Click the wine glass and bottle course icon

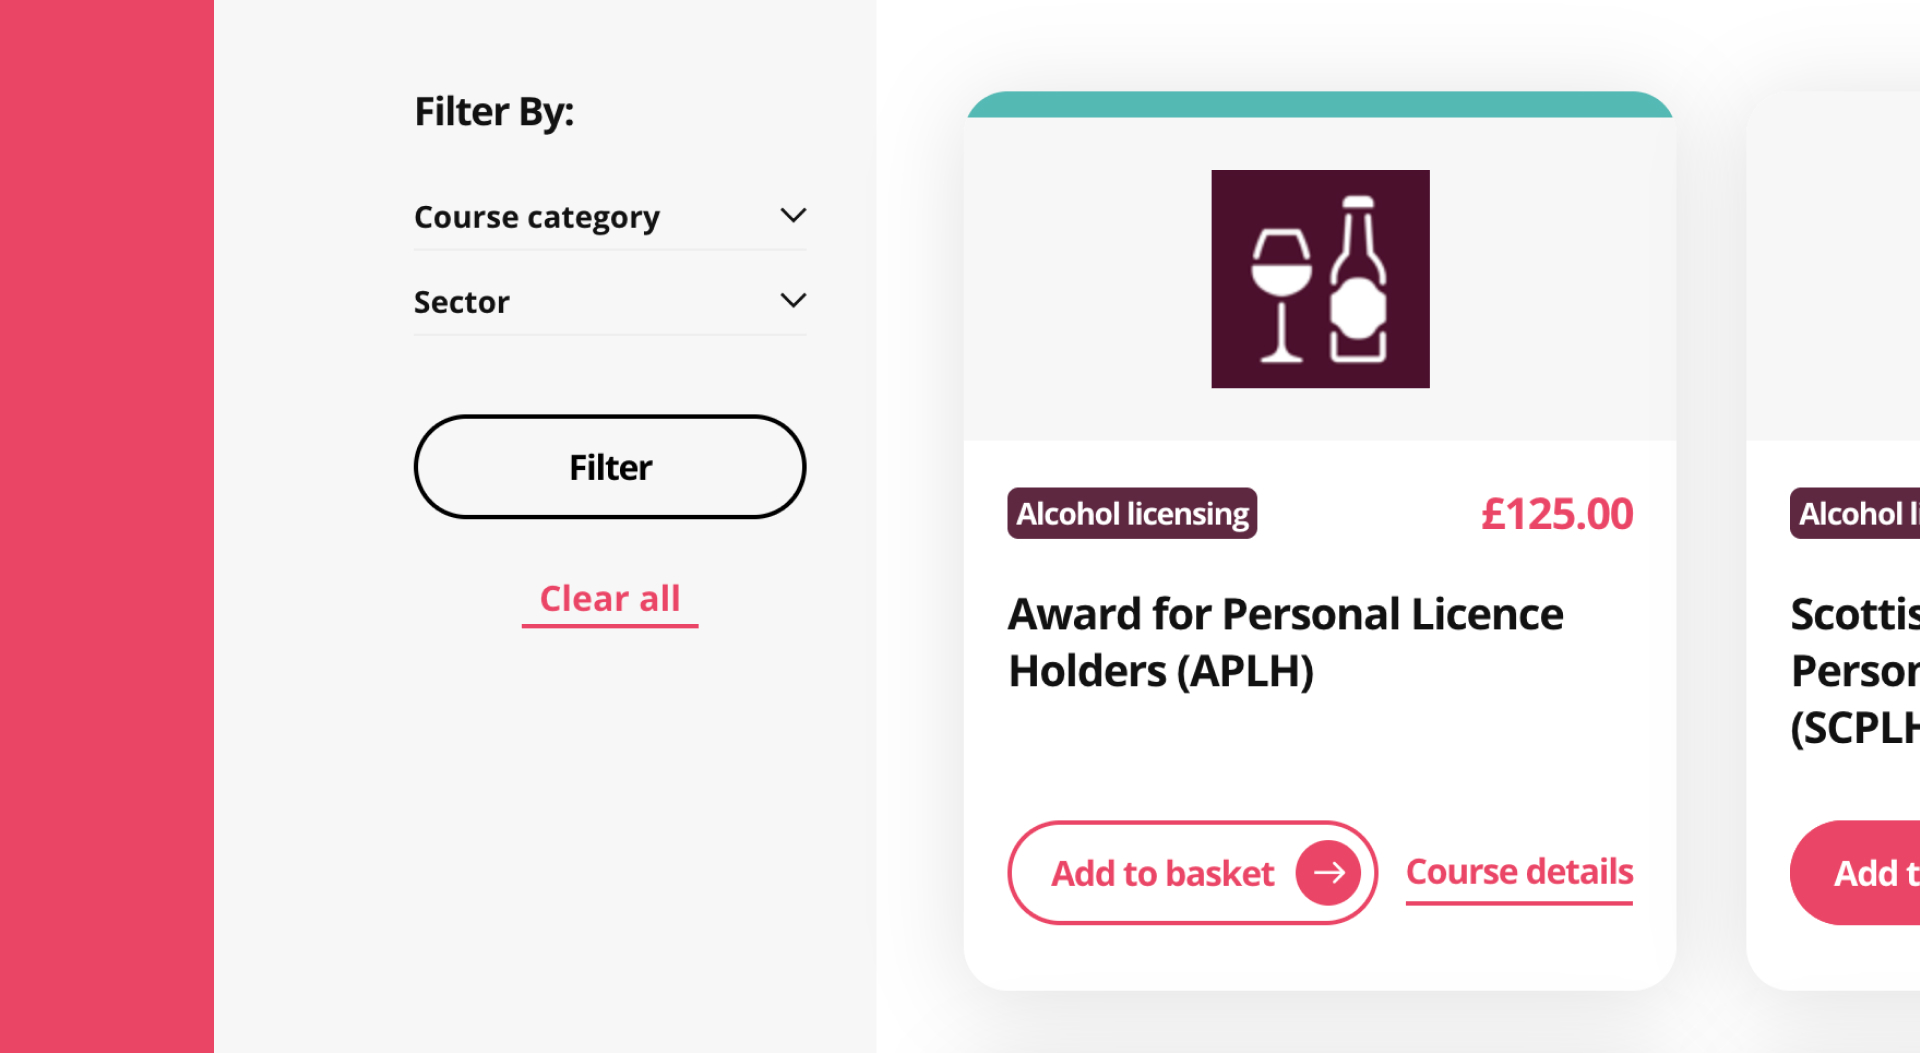[x=1319, y=279]
